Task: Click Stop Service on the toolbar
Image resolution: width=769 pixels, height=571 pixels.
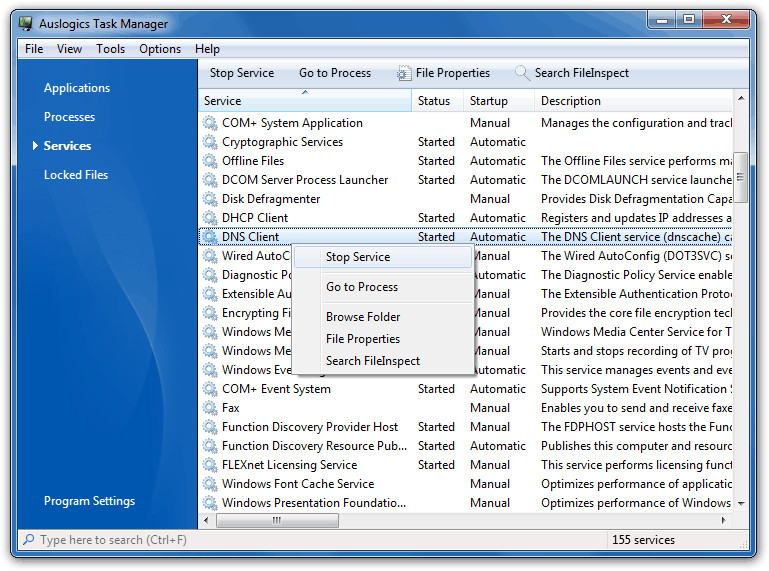Action: coord(242,73)
